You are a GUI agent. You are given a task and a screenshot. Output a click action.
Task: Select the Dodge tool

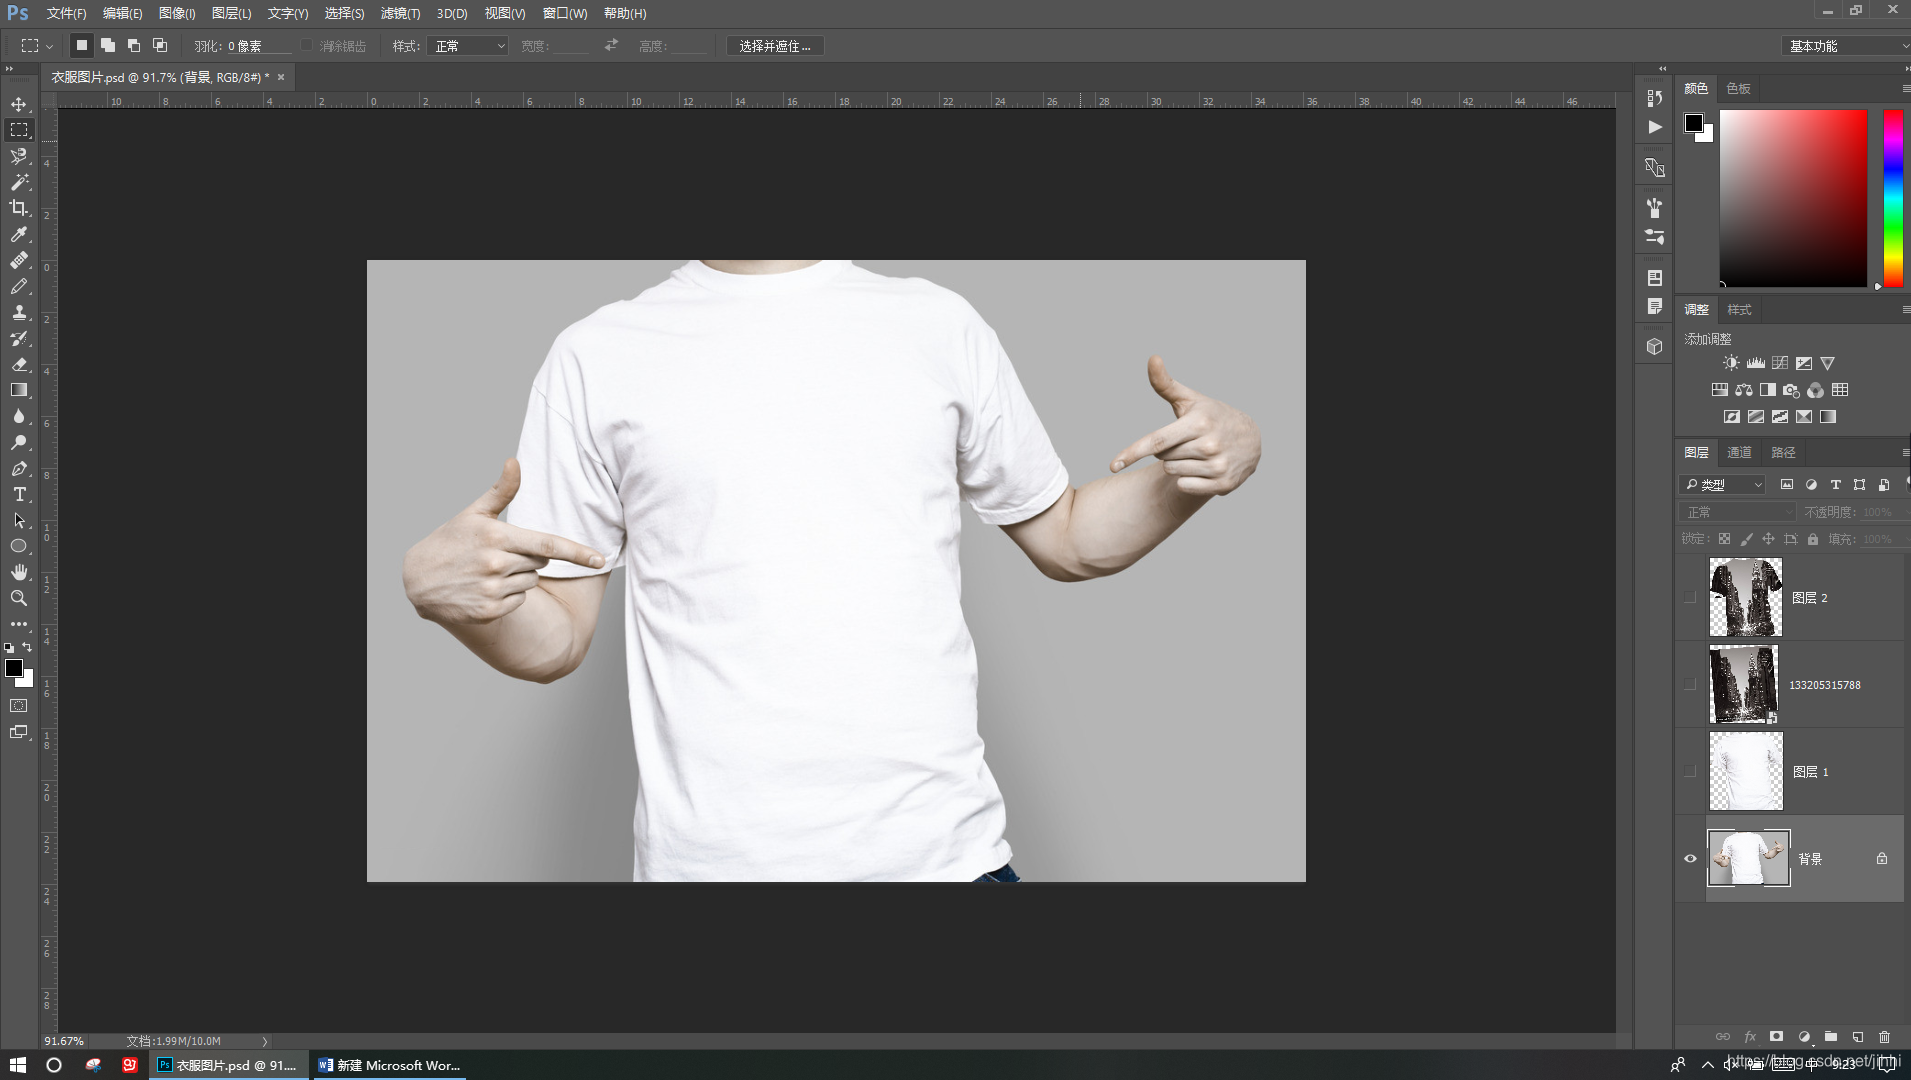pyautogui.click(x=19, y=442)
